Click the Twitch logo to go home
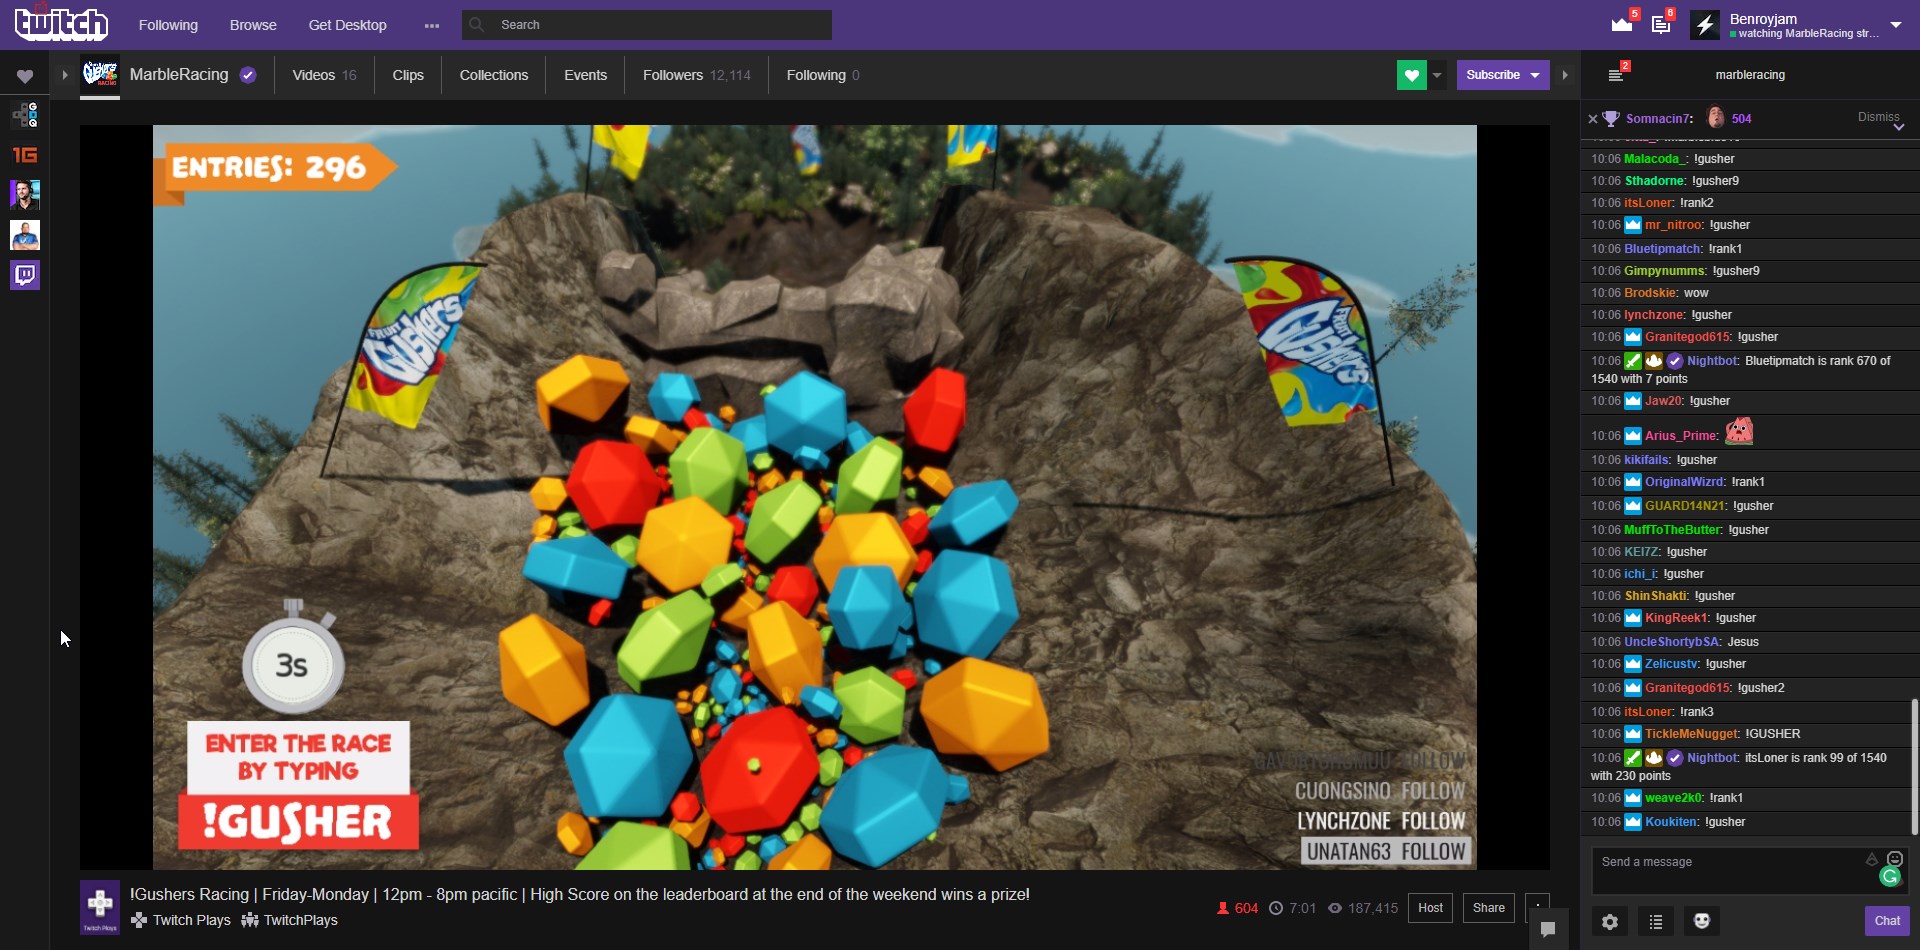The height and width of the screenshot is (950, 1920). click(x=61, y=24)
